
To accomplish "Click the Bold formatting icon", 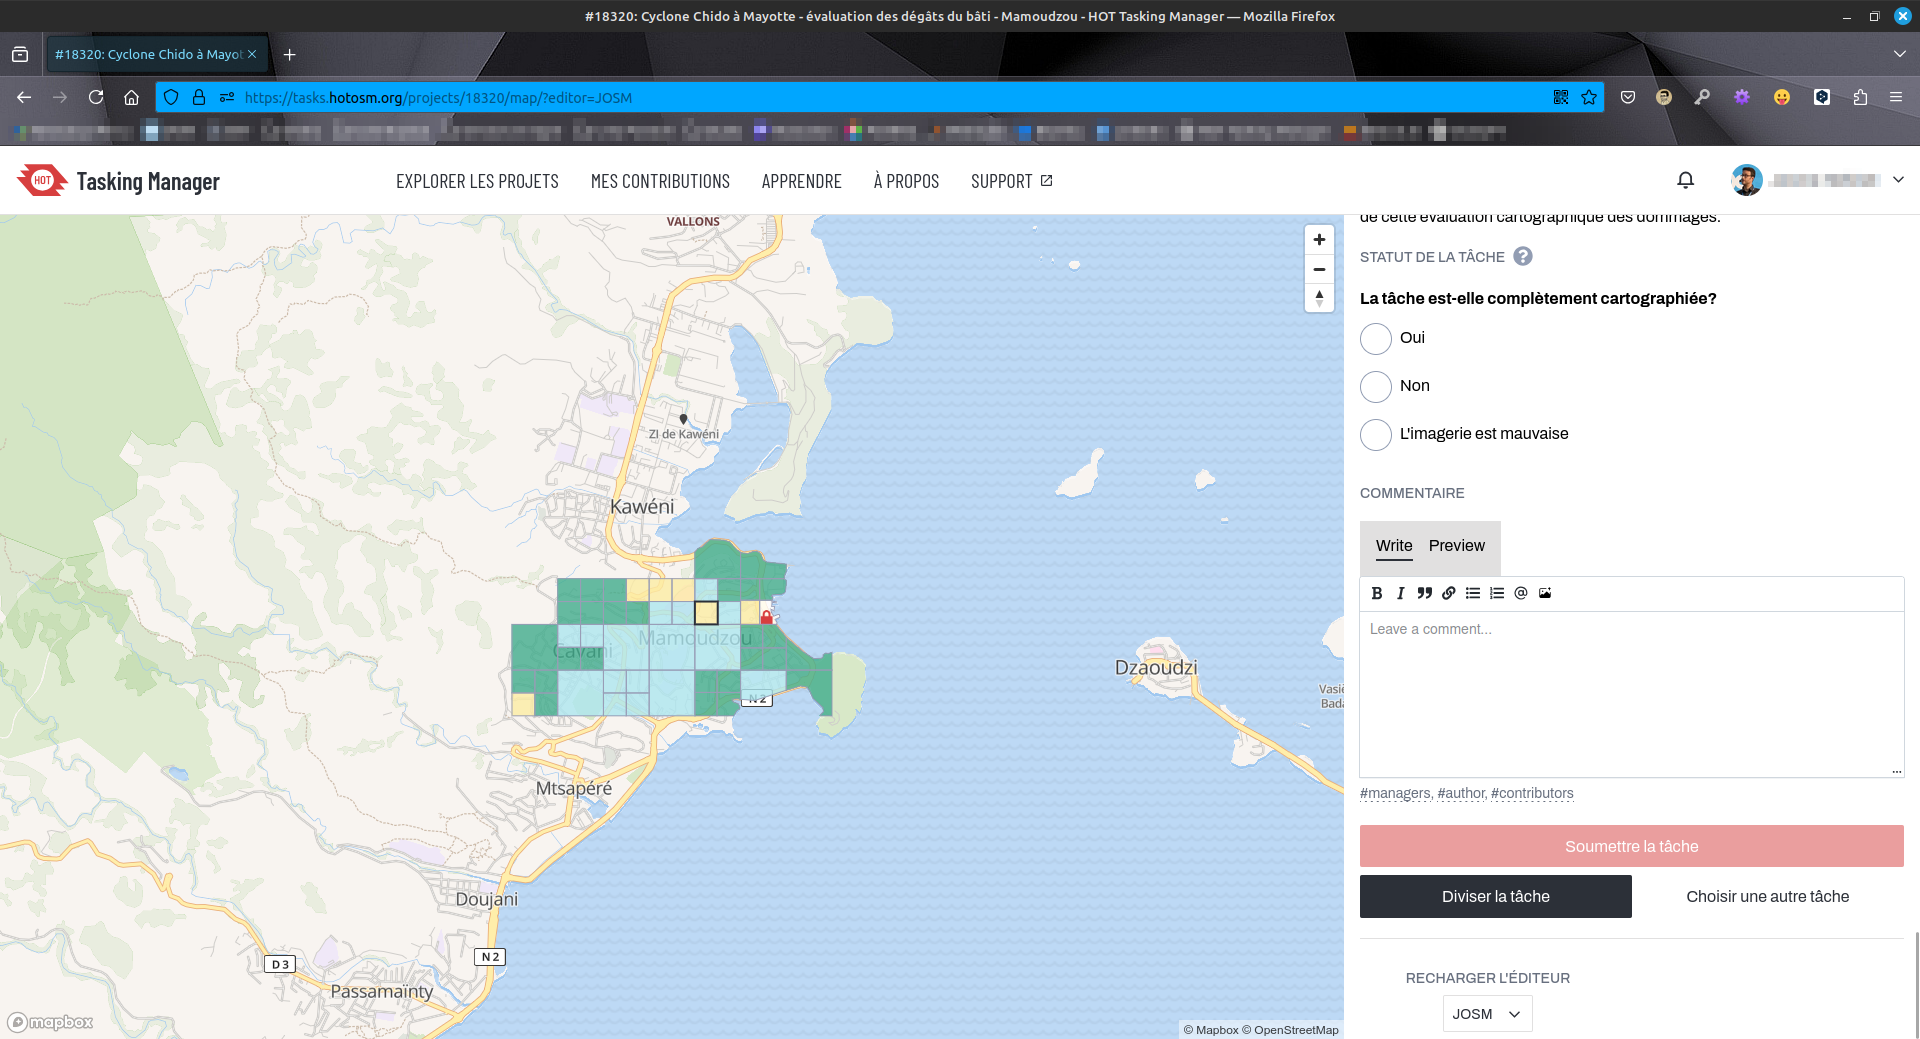I will 1377,593.
